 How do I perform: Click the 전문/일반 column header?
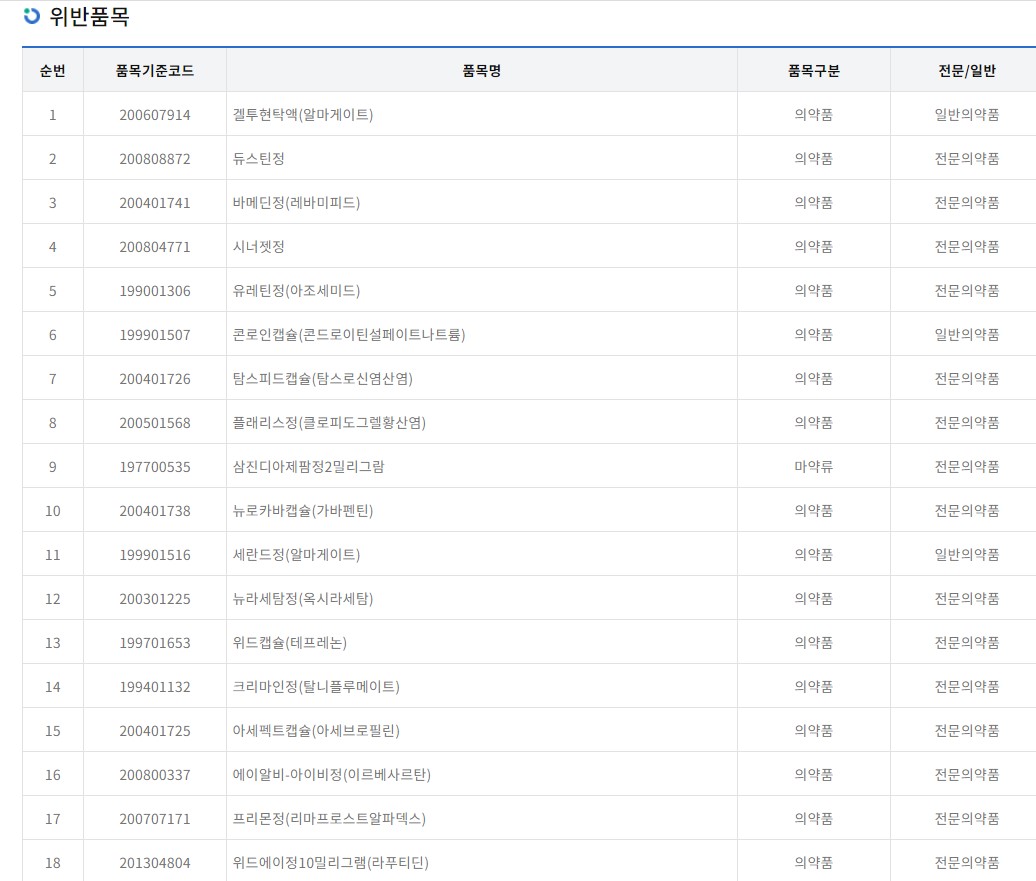[966, 71]
